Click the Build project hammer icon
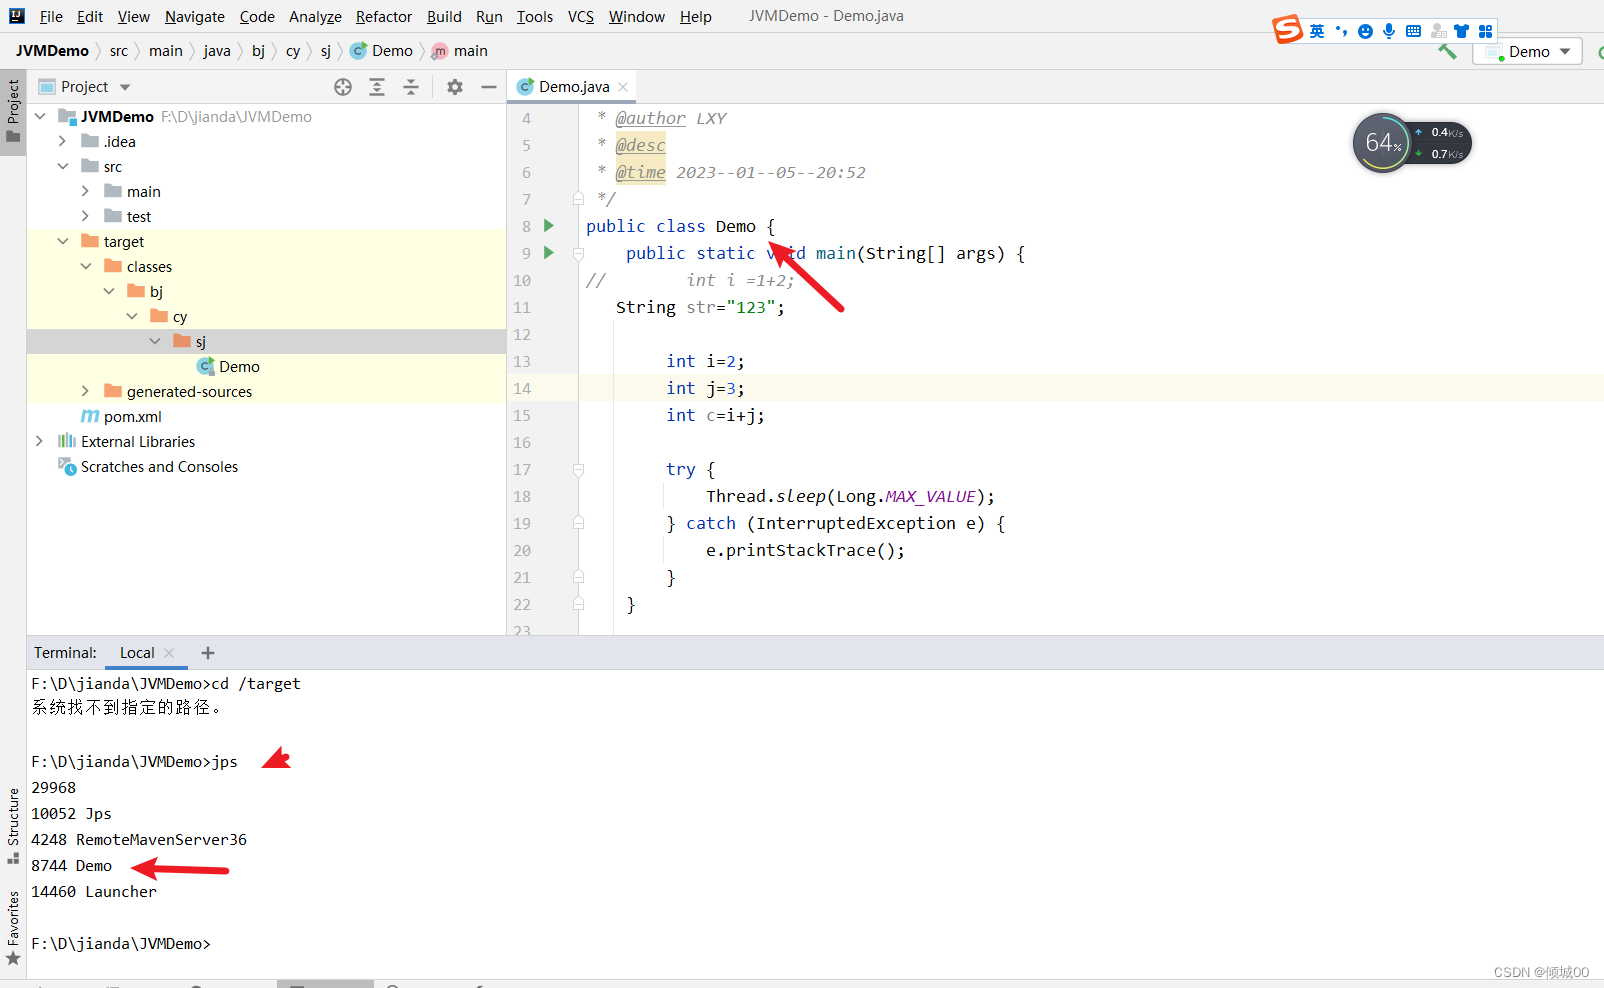The image size is (1604, 988). pyautogui.click(x=1447, y=51)
